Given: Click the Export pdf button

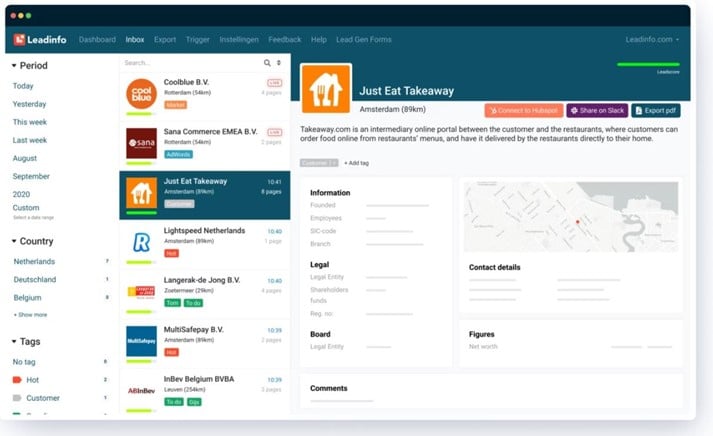Looking at the screenshot, I should click(656, 110).
